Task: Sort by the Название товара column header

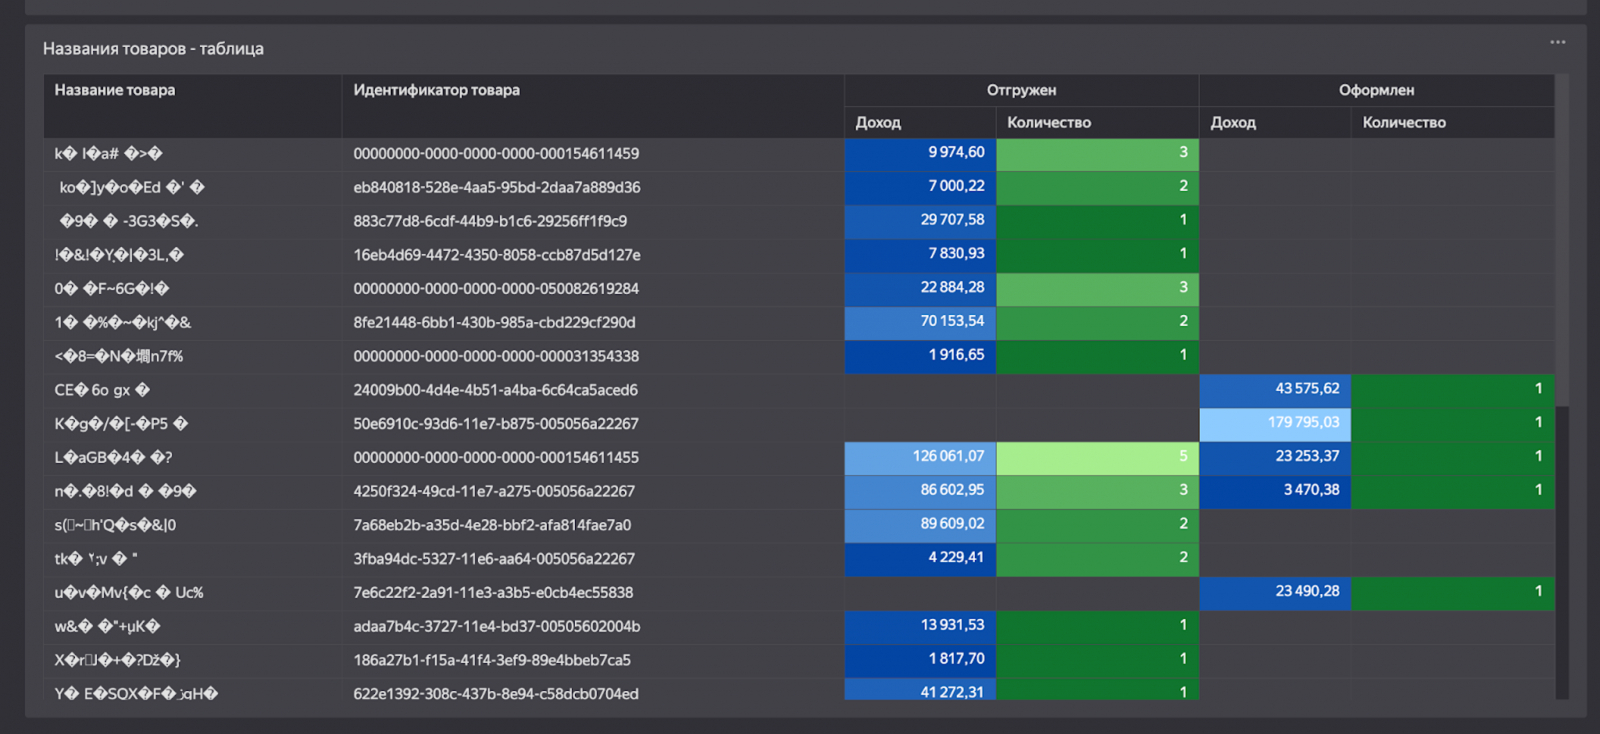Action: [x=115, y=90]
